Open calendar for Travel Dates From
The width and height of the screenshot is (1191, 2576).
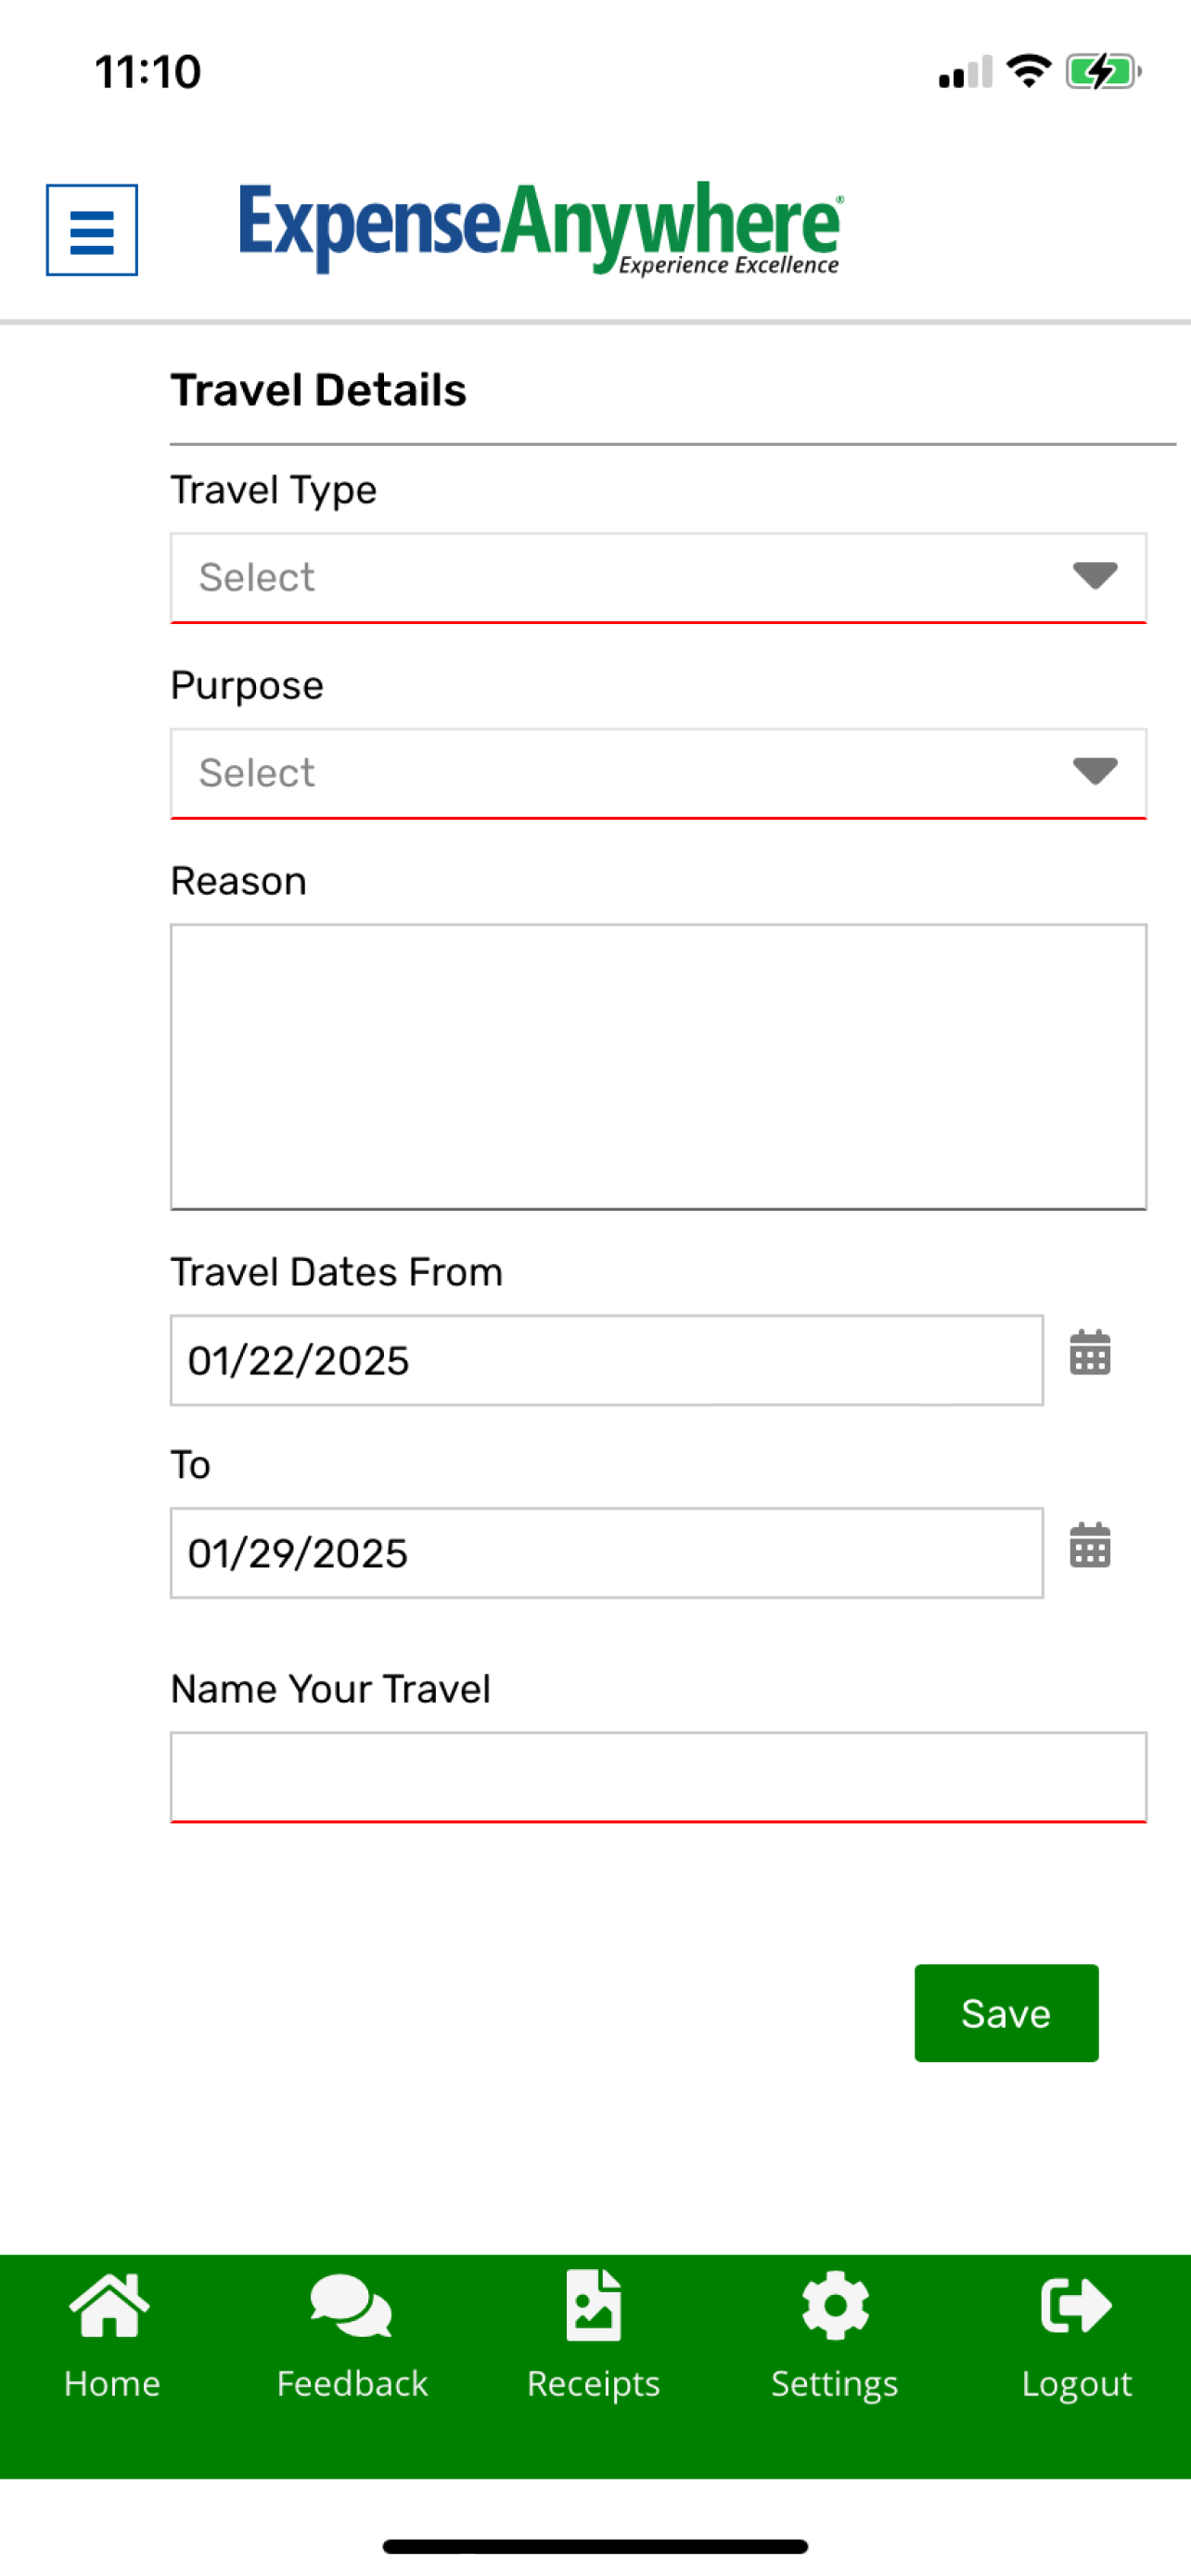point(1090,1353)
